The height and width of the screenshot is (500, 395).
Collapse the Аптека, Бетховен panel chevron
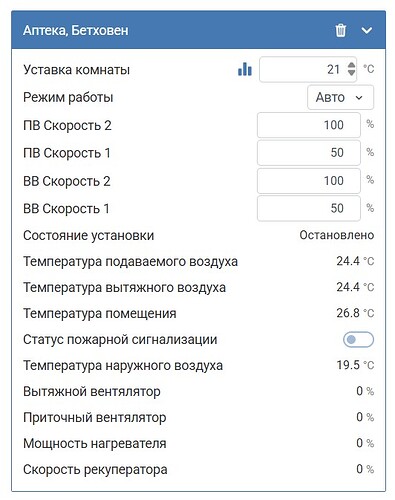(x=367, y=31)
